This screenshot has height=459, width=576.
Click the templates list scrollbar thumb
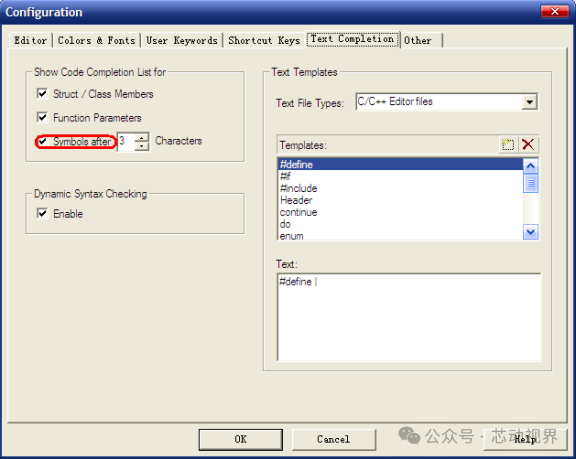coord(530,183)
